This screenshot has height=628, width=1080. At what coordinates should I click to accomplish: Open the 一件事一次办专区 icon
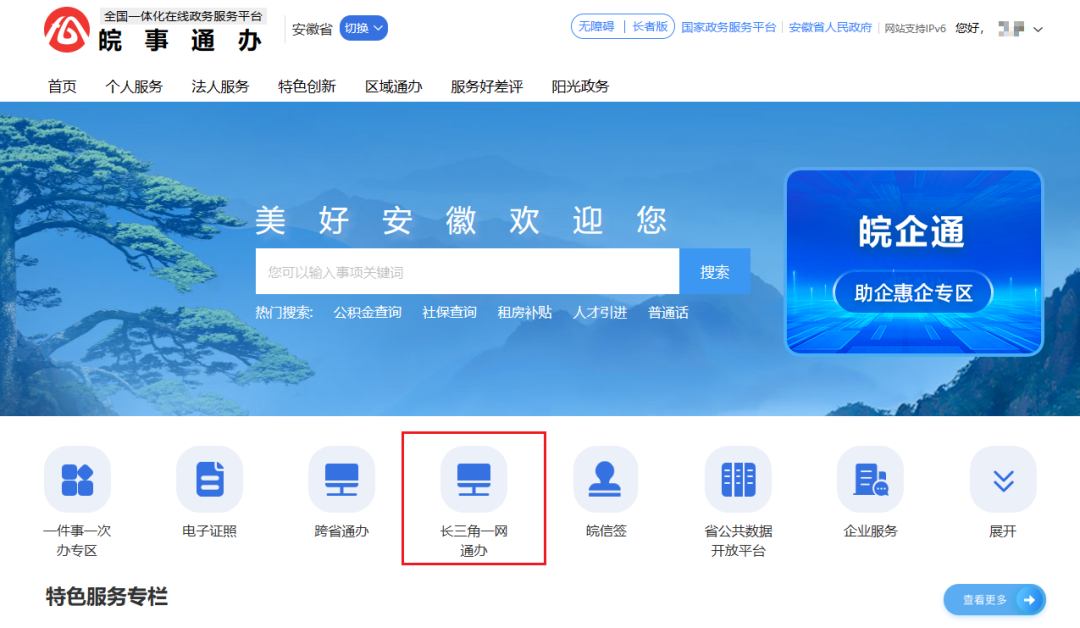pyautogui.click(x=77, y=479)
